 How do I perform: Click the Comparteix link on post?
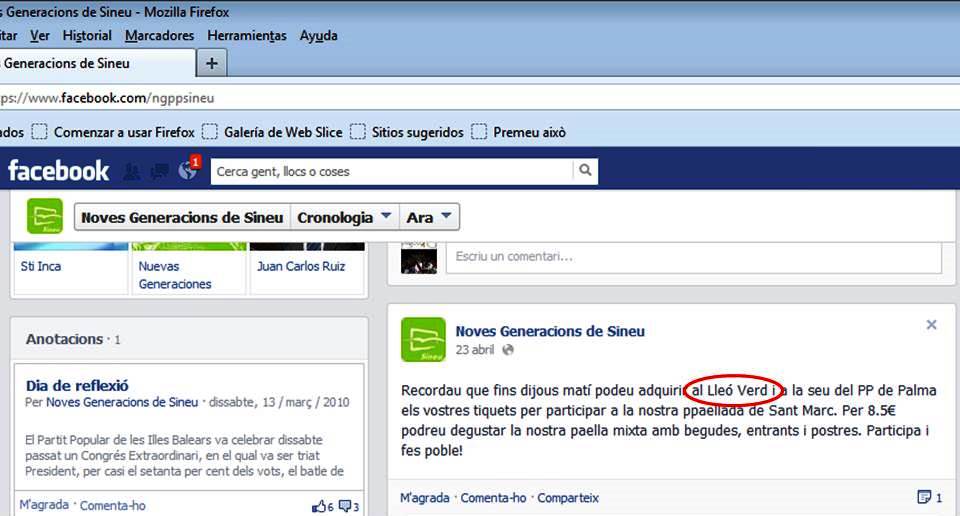(x=568, y=497)
